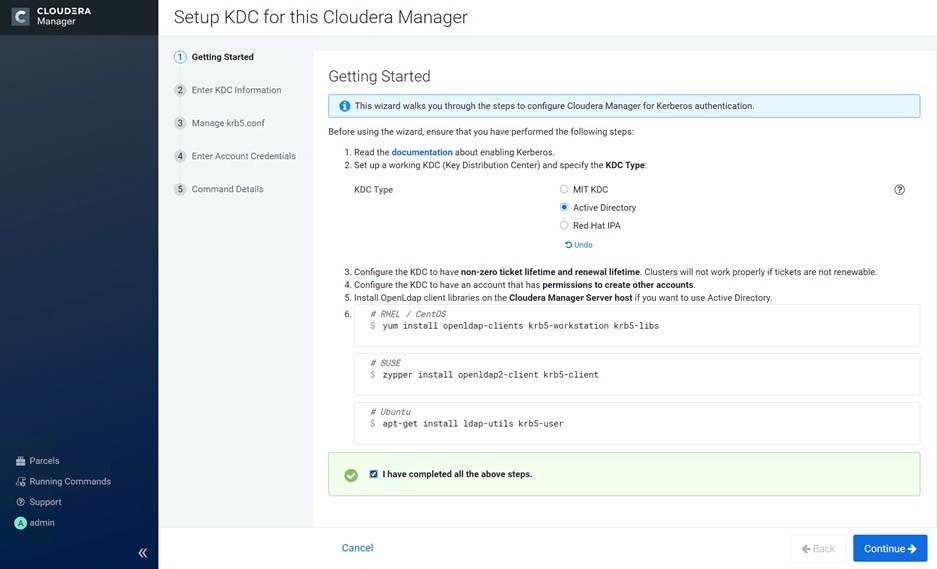Collapse the sidebar with double-chevron icon
The height and width of the screenshot is (569, 937).
click(x=142, y=552)
